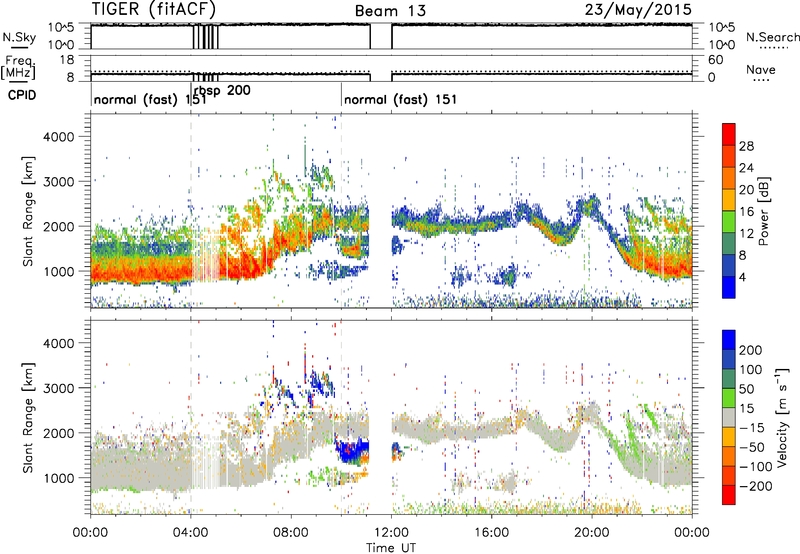
Task: Click the 4 tick on Power colorbar
Action: coord(743,277)
